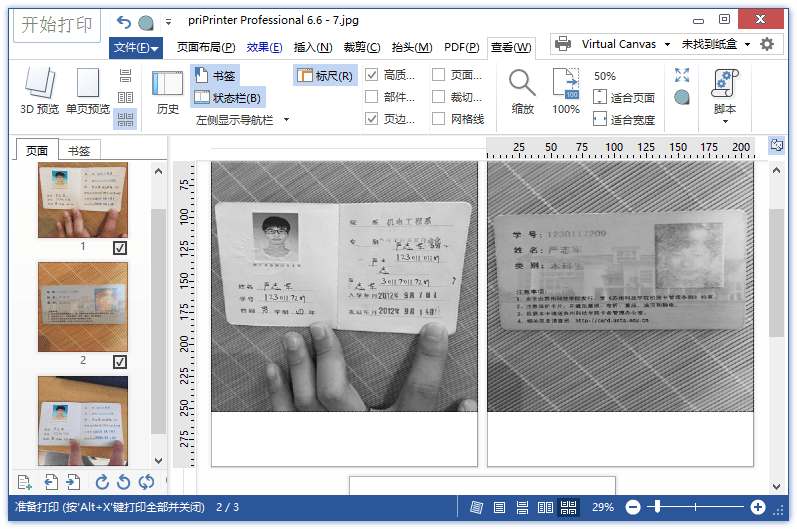Click the undo arrow in title bar
This screenshot has width=797, height=529.
pos(124,21)
